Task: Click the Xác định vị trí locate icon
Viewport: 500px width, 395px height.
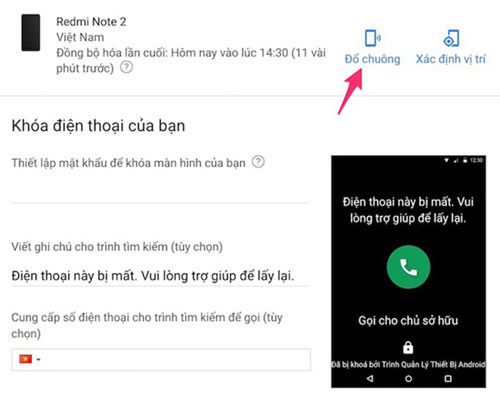Action: 451,38
